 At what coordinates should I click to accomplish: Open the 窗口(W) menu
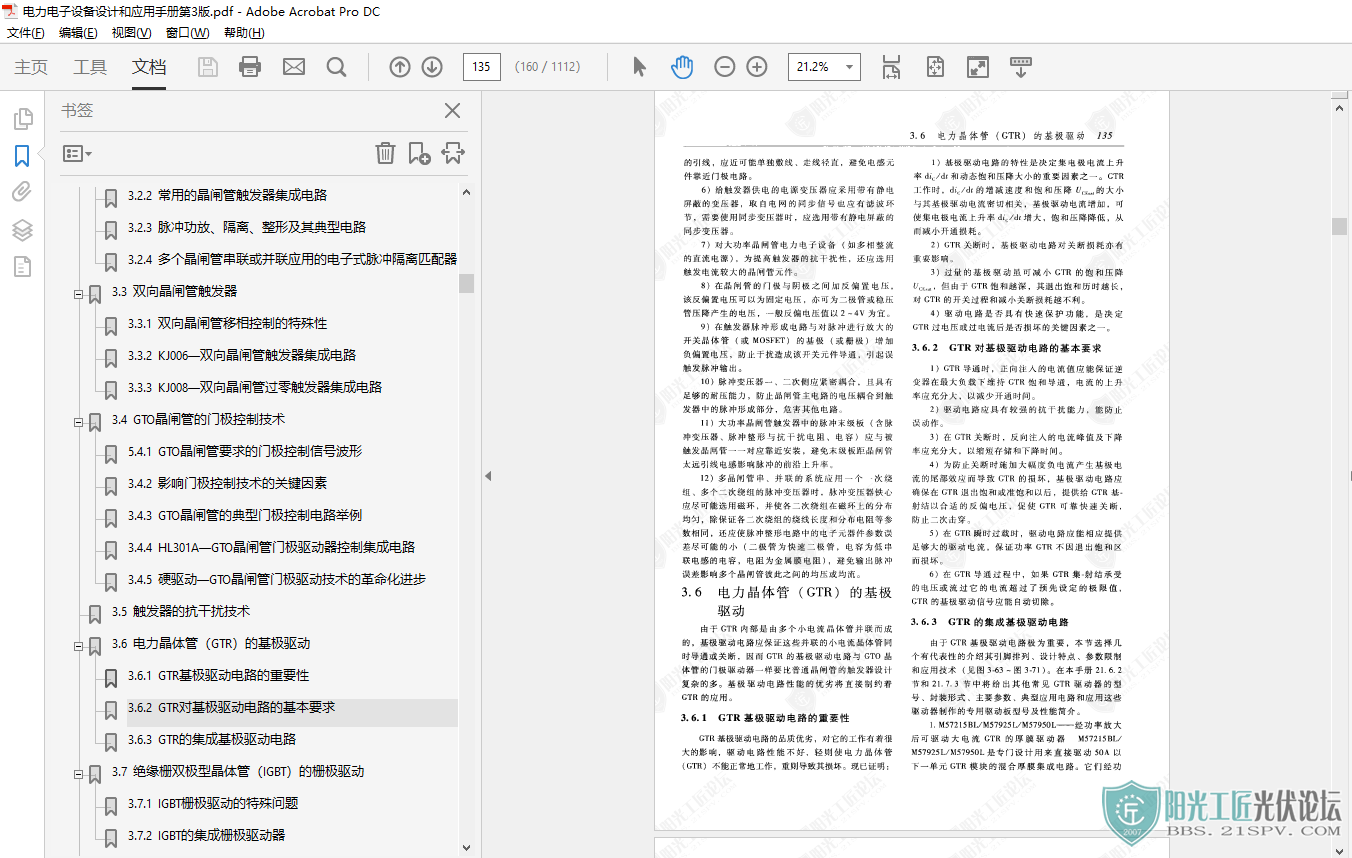187,33
